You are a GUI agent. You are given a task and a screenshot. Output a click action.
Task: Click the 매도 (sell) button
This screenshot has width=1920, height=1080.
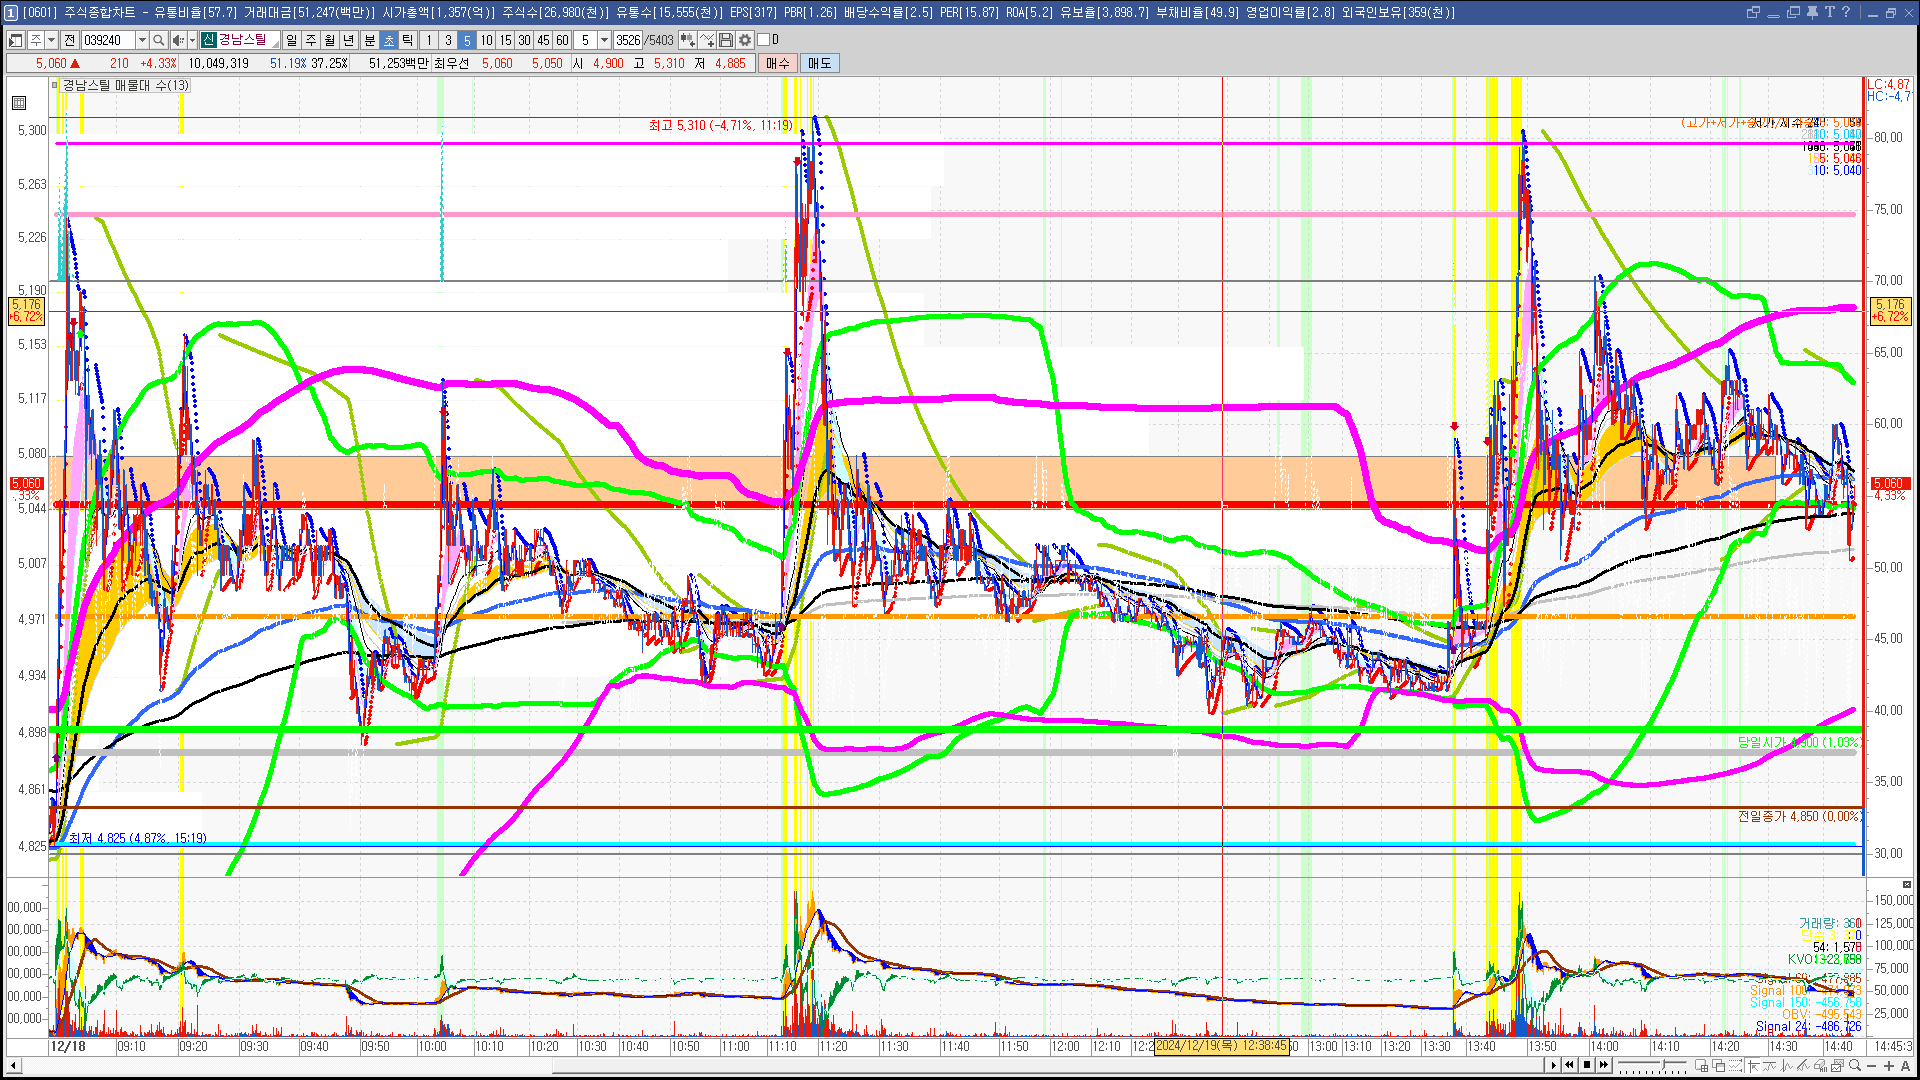tap(820, 63)
